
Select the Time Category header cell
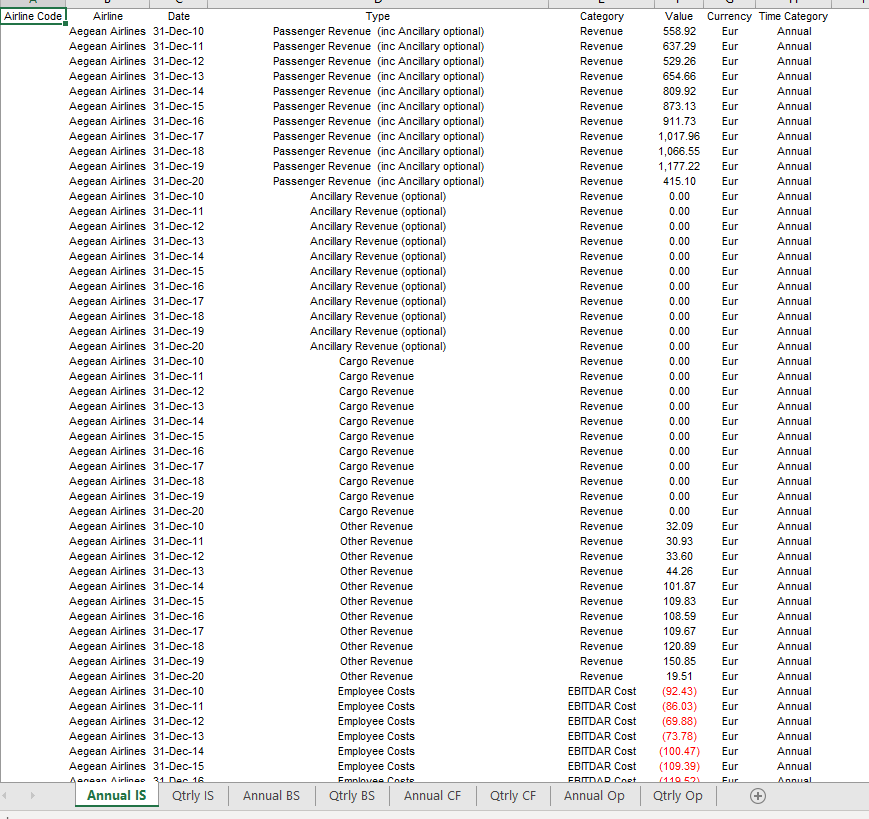(794, 16)
